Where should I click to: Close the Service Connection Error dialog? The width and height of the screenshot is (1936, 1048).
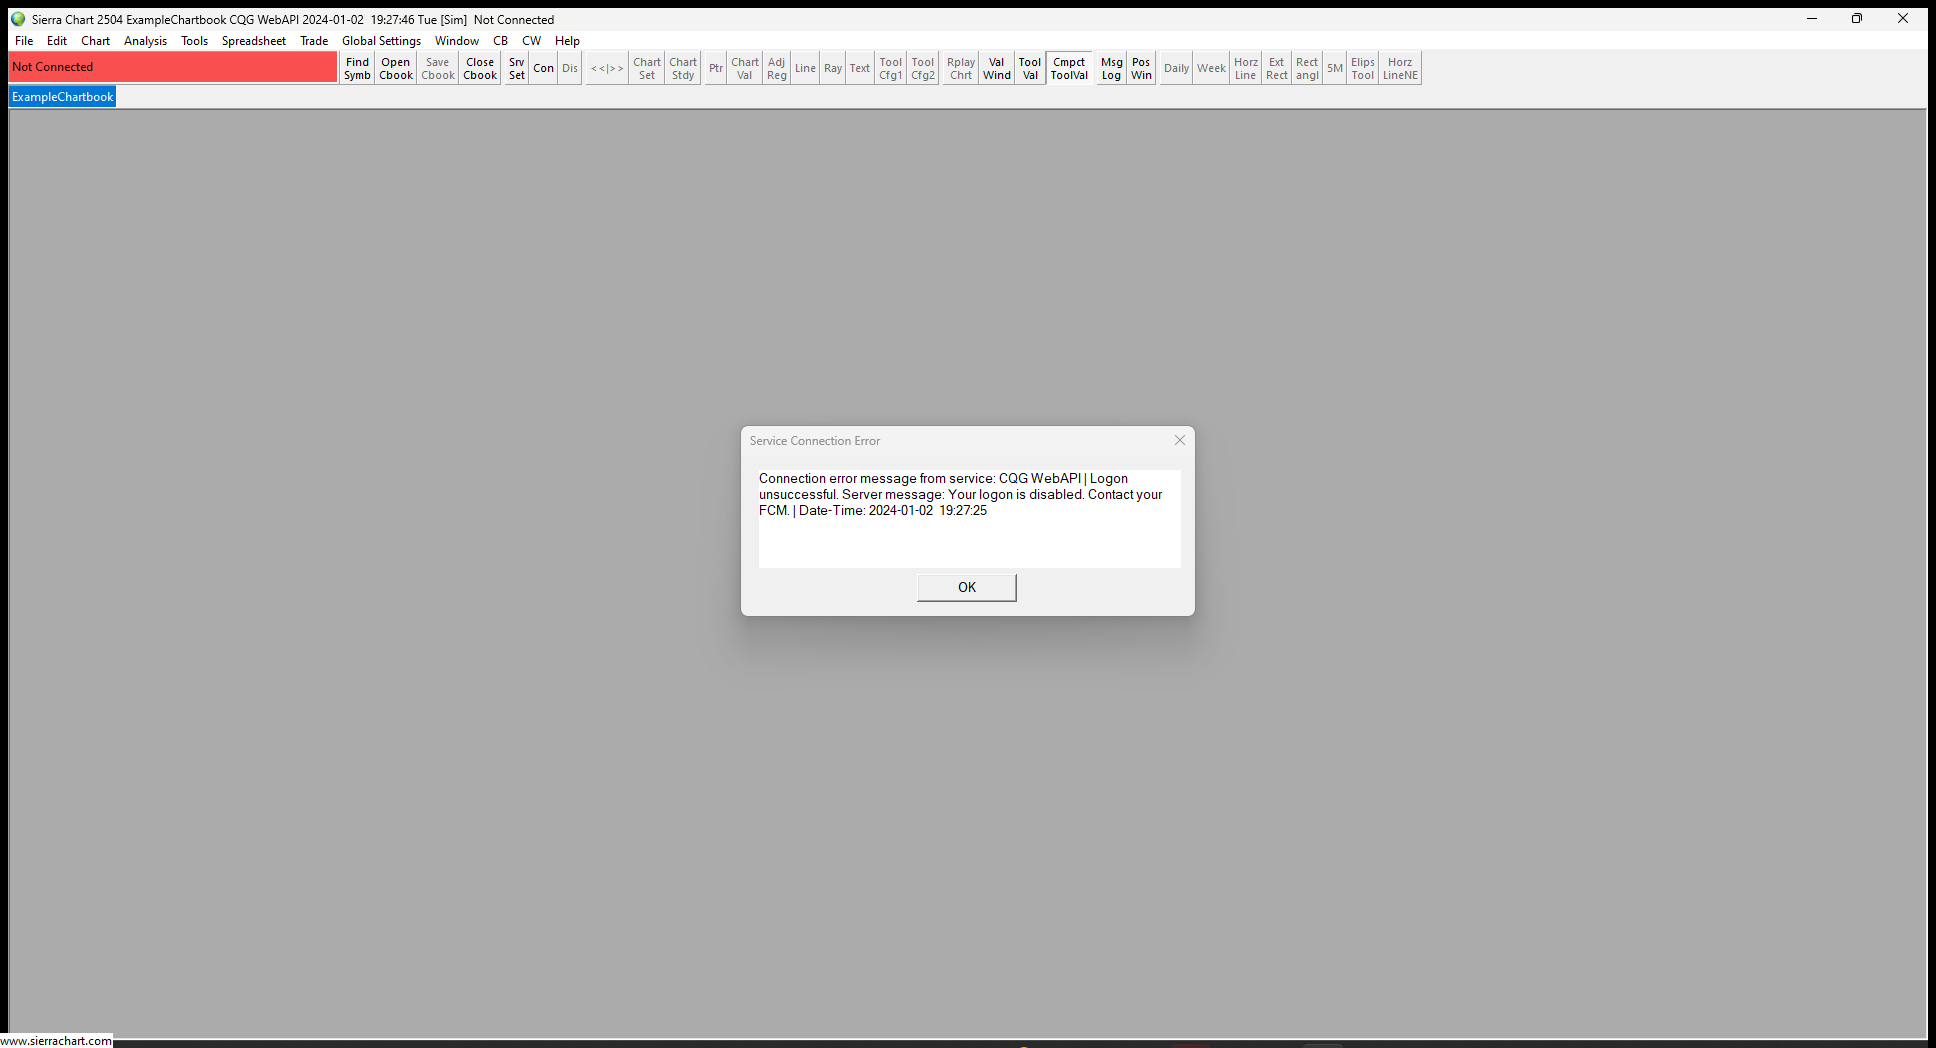pyautogui.click(x=1180, y=440)
